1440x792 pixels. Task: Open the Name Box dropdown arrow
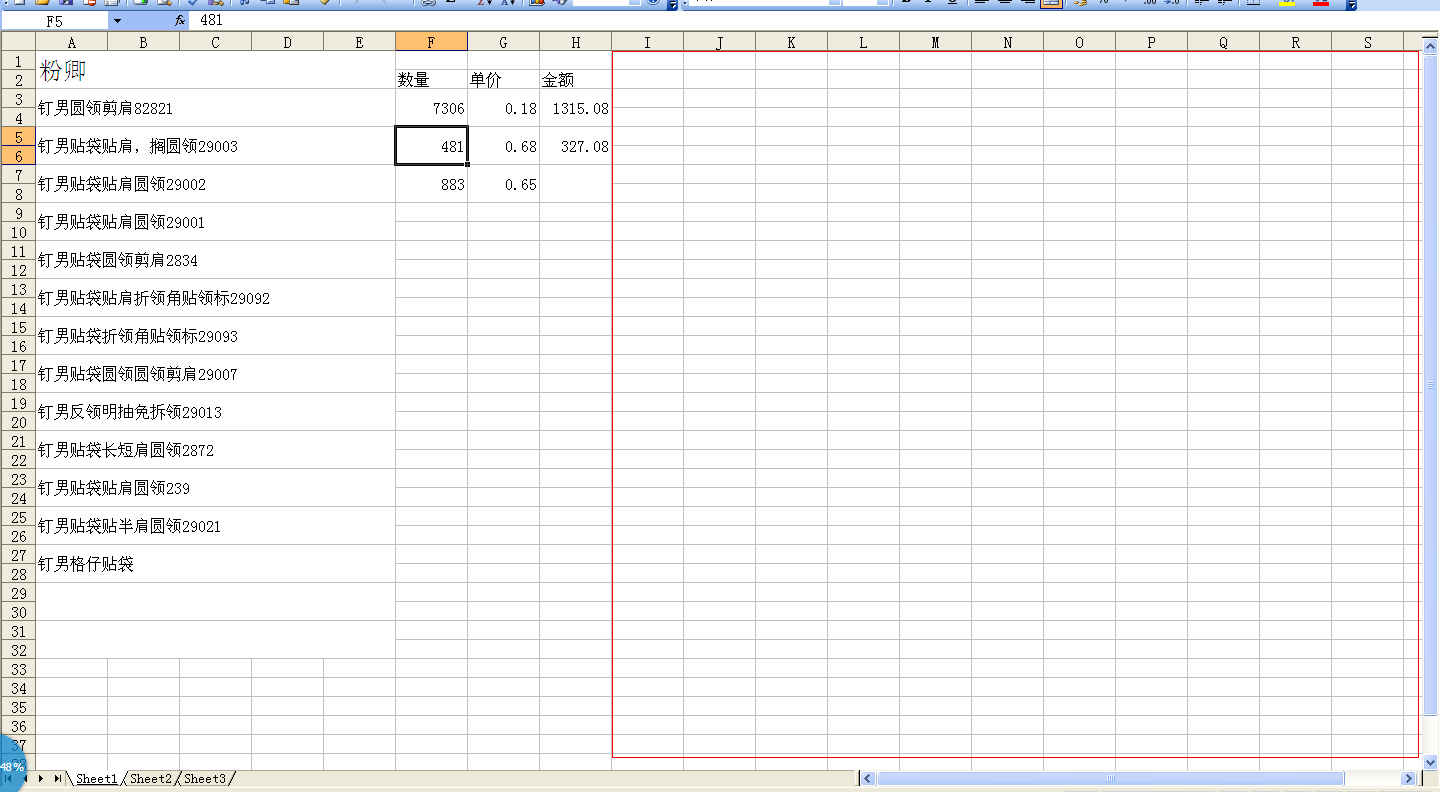click(117, 20)
